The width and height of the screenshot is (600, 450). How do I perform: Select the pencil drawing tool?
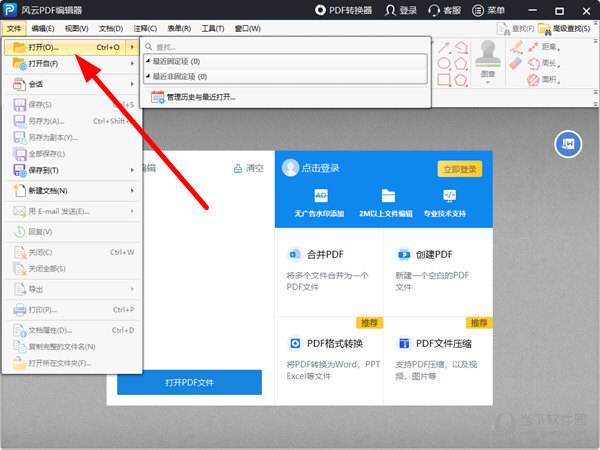coord(516,47)
